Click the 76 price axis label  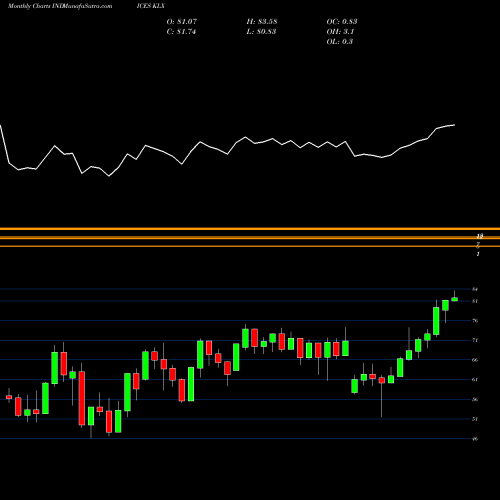click(475, 321)
